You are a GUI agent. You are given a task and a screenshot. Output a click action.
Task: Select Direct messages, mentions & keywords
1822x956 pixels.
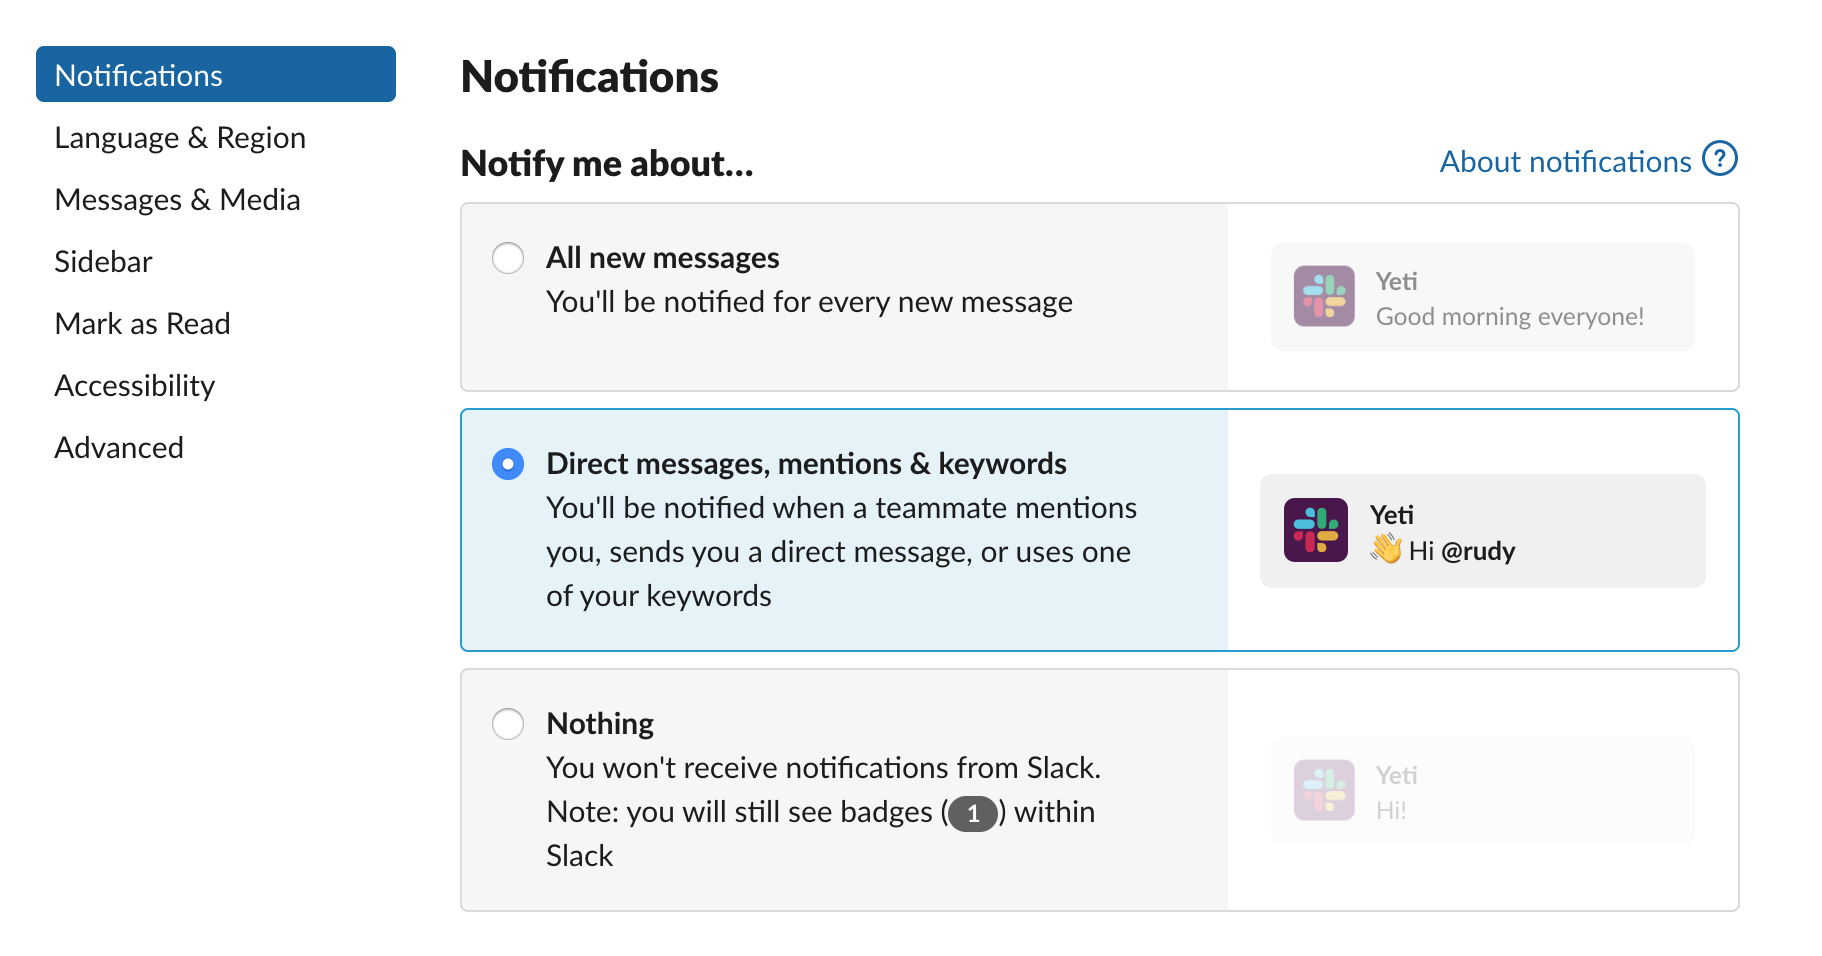click(508, 464)
